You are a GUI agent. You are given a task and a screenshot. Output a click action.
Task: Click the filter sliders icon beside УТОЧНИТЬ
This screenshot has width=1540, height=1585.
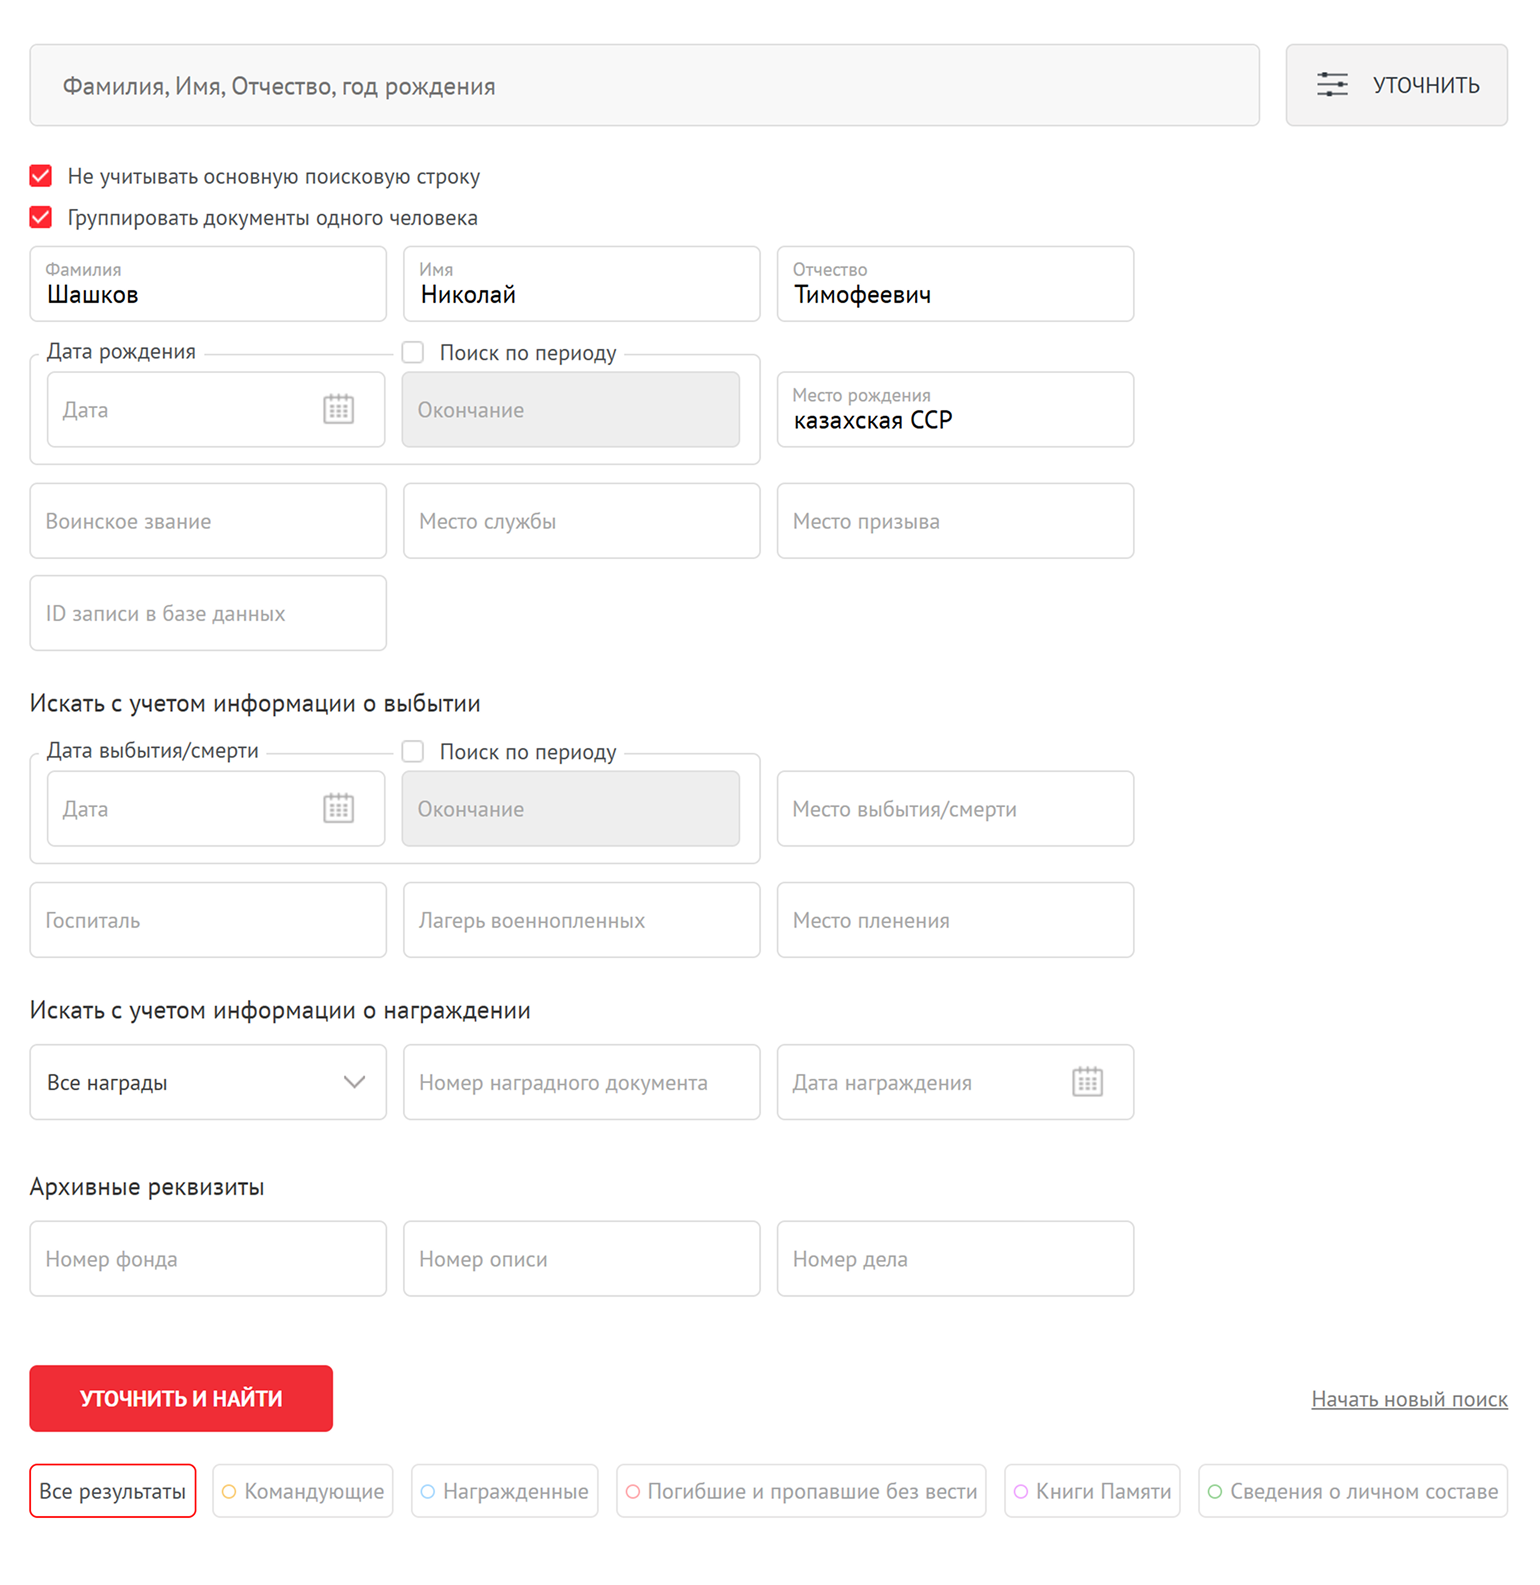pyautogui.click(x=1332, y=85)
